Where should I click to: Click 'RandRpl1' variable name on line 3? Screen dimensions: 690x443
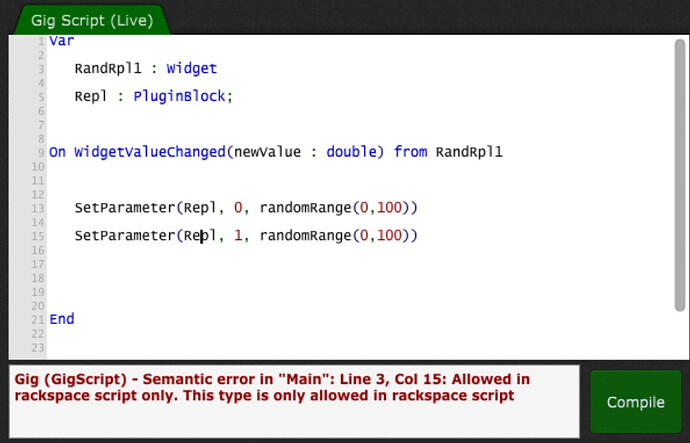pos(108,69)
